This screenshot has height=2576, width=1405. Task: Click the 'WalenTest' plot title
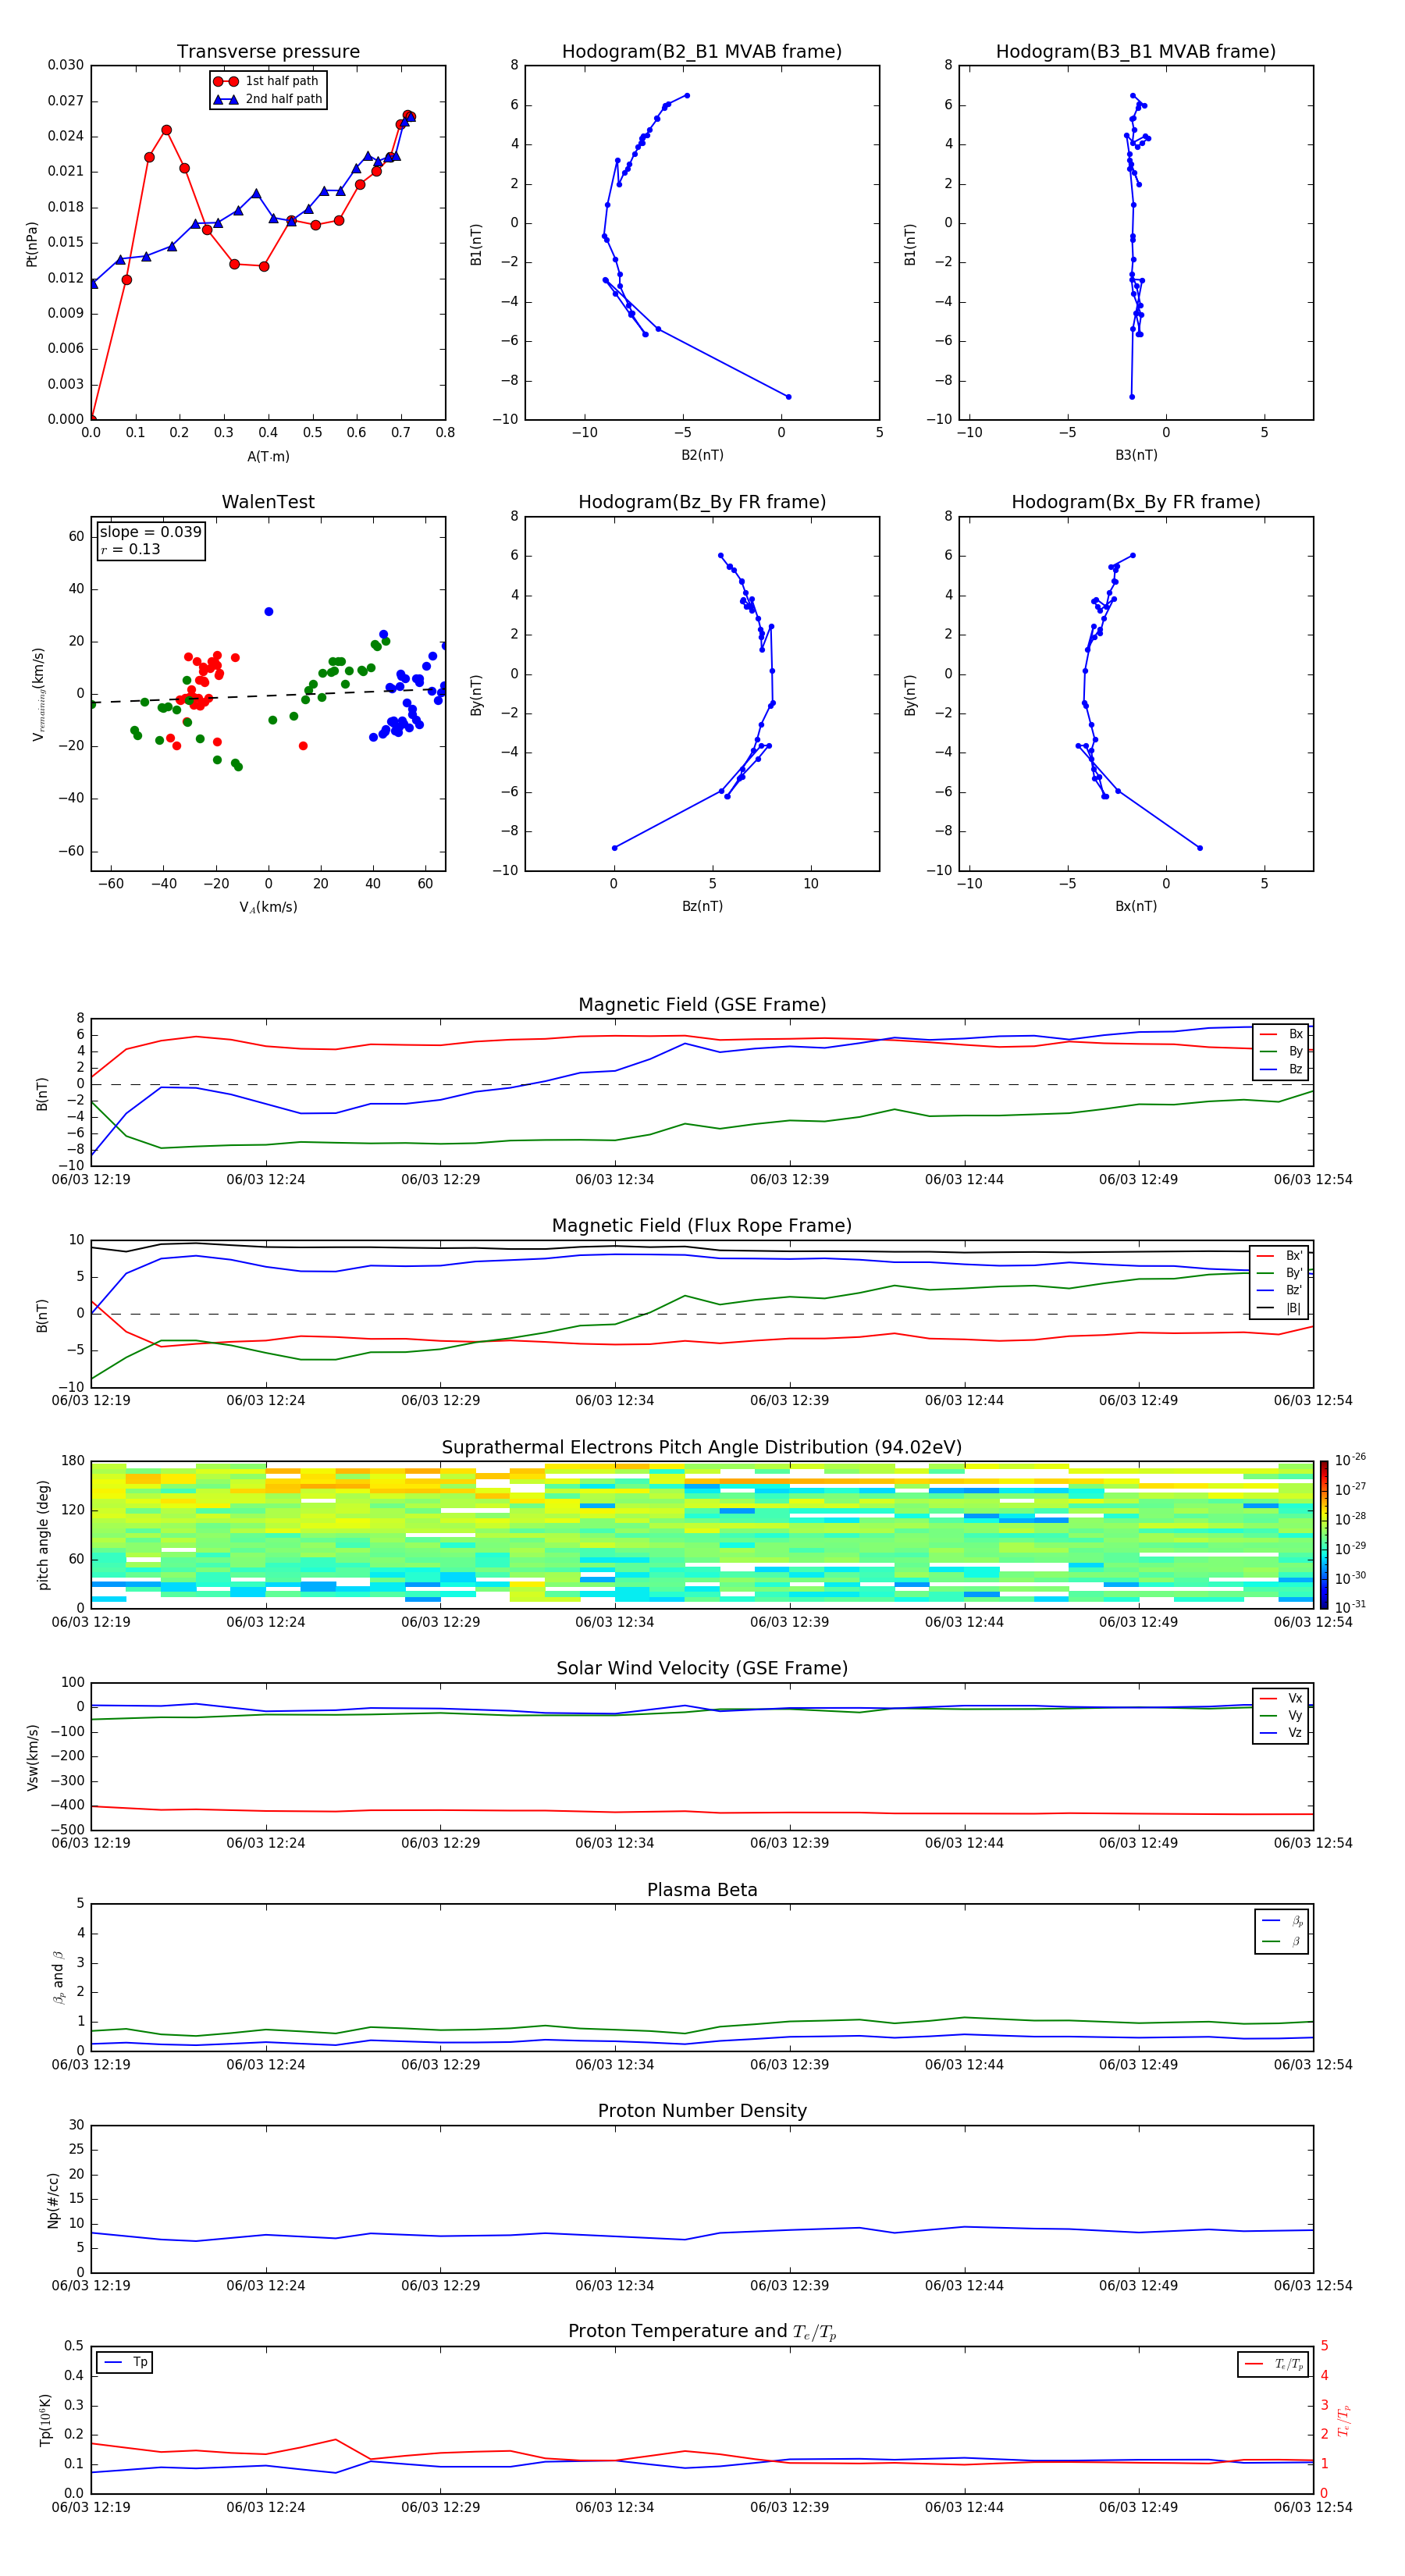268,502
